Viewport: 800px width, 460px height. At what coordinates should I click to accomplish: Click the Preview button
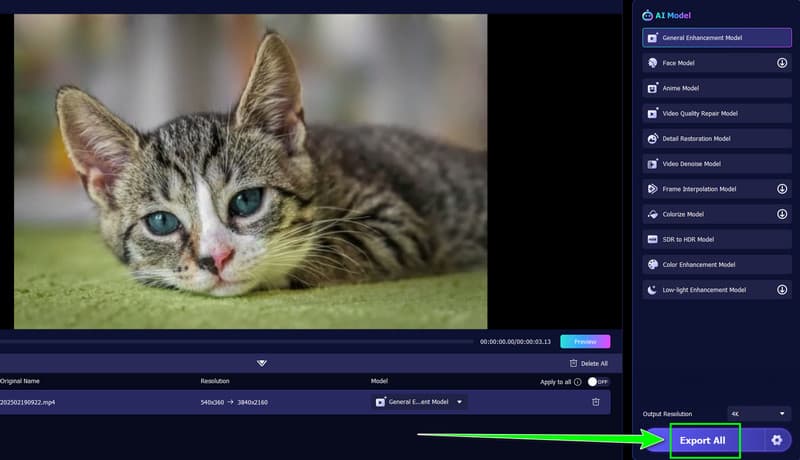click(x=585, y=342)
